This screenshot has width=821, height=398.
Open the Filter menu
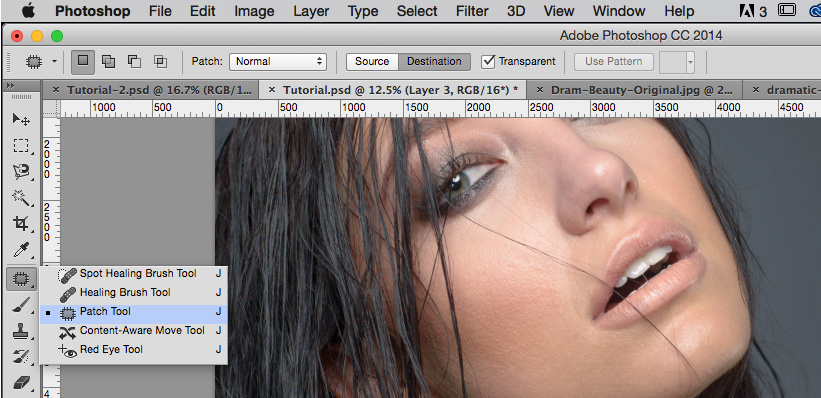(x=472, y=11)
